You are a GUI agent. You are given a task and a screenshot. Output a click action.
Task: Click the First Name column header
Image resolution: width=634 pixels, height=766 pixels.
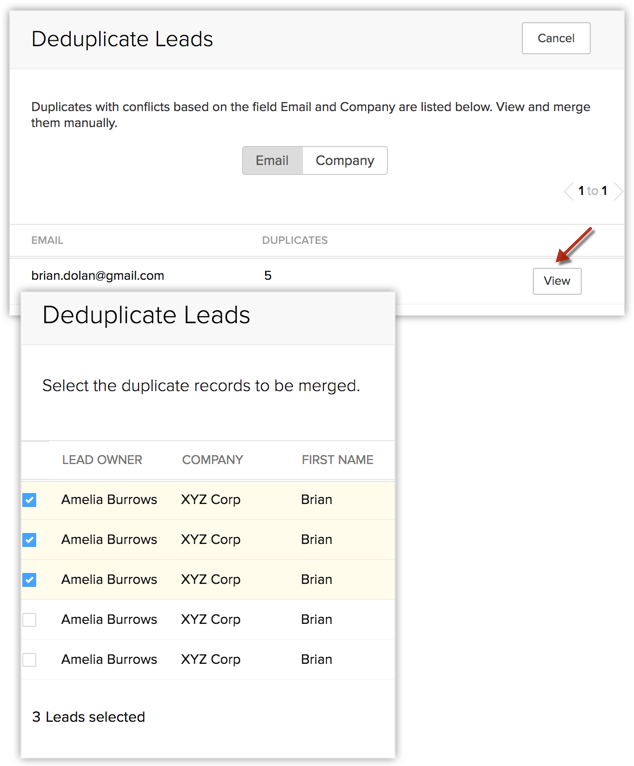[337, 460]
